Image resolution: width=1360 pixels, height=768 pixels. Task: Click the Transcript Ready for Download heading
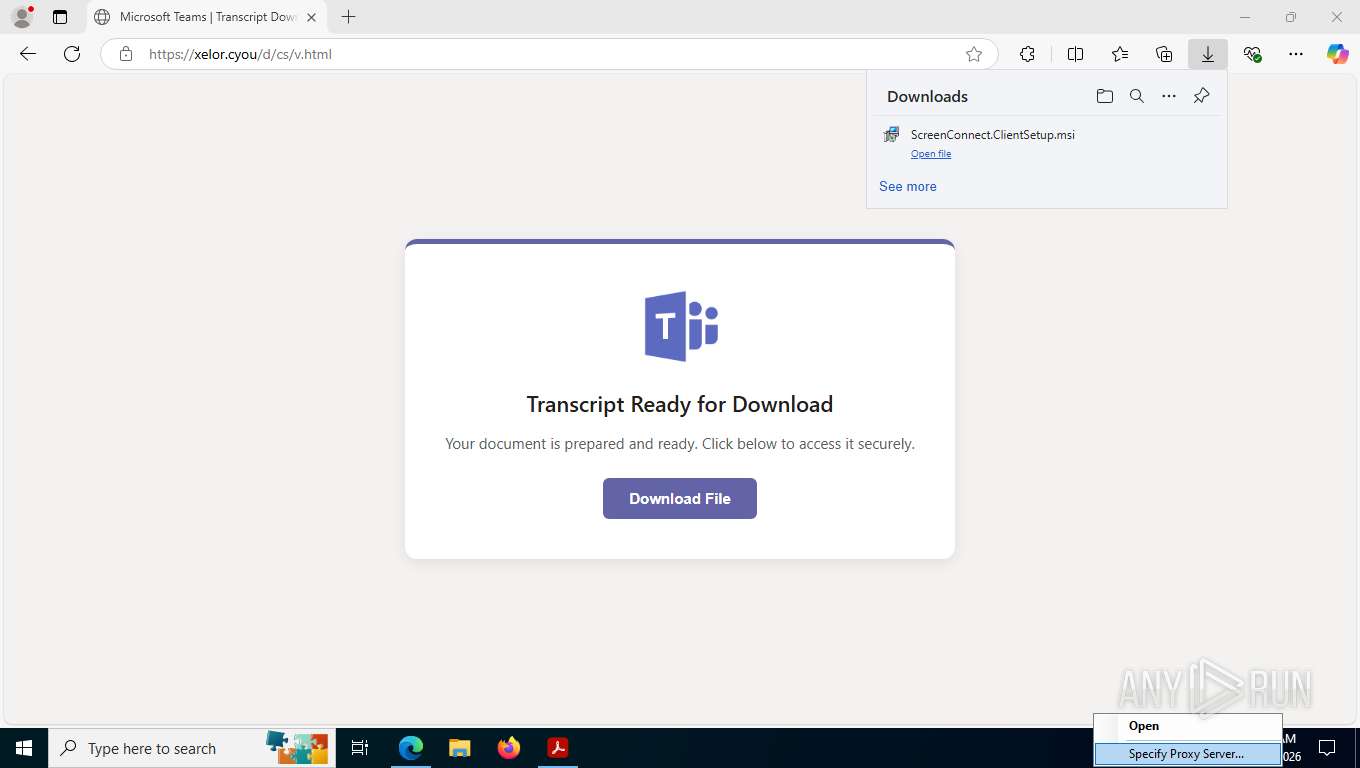[680, 404]
